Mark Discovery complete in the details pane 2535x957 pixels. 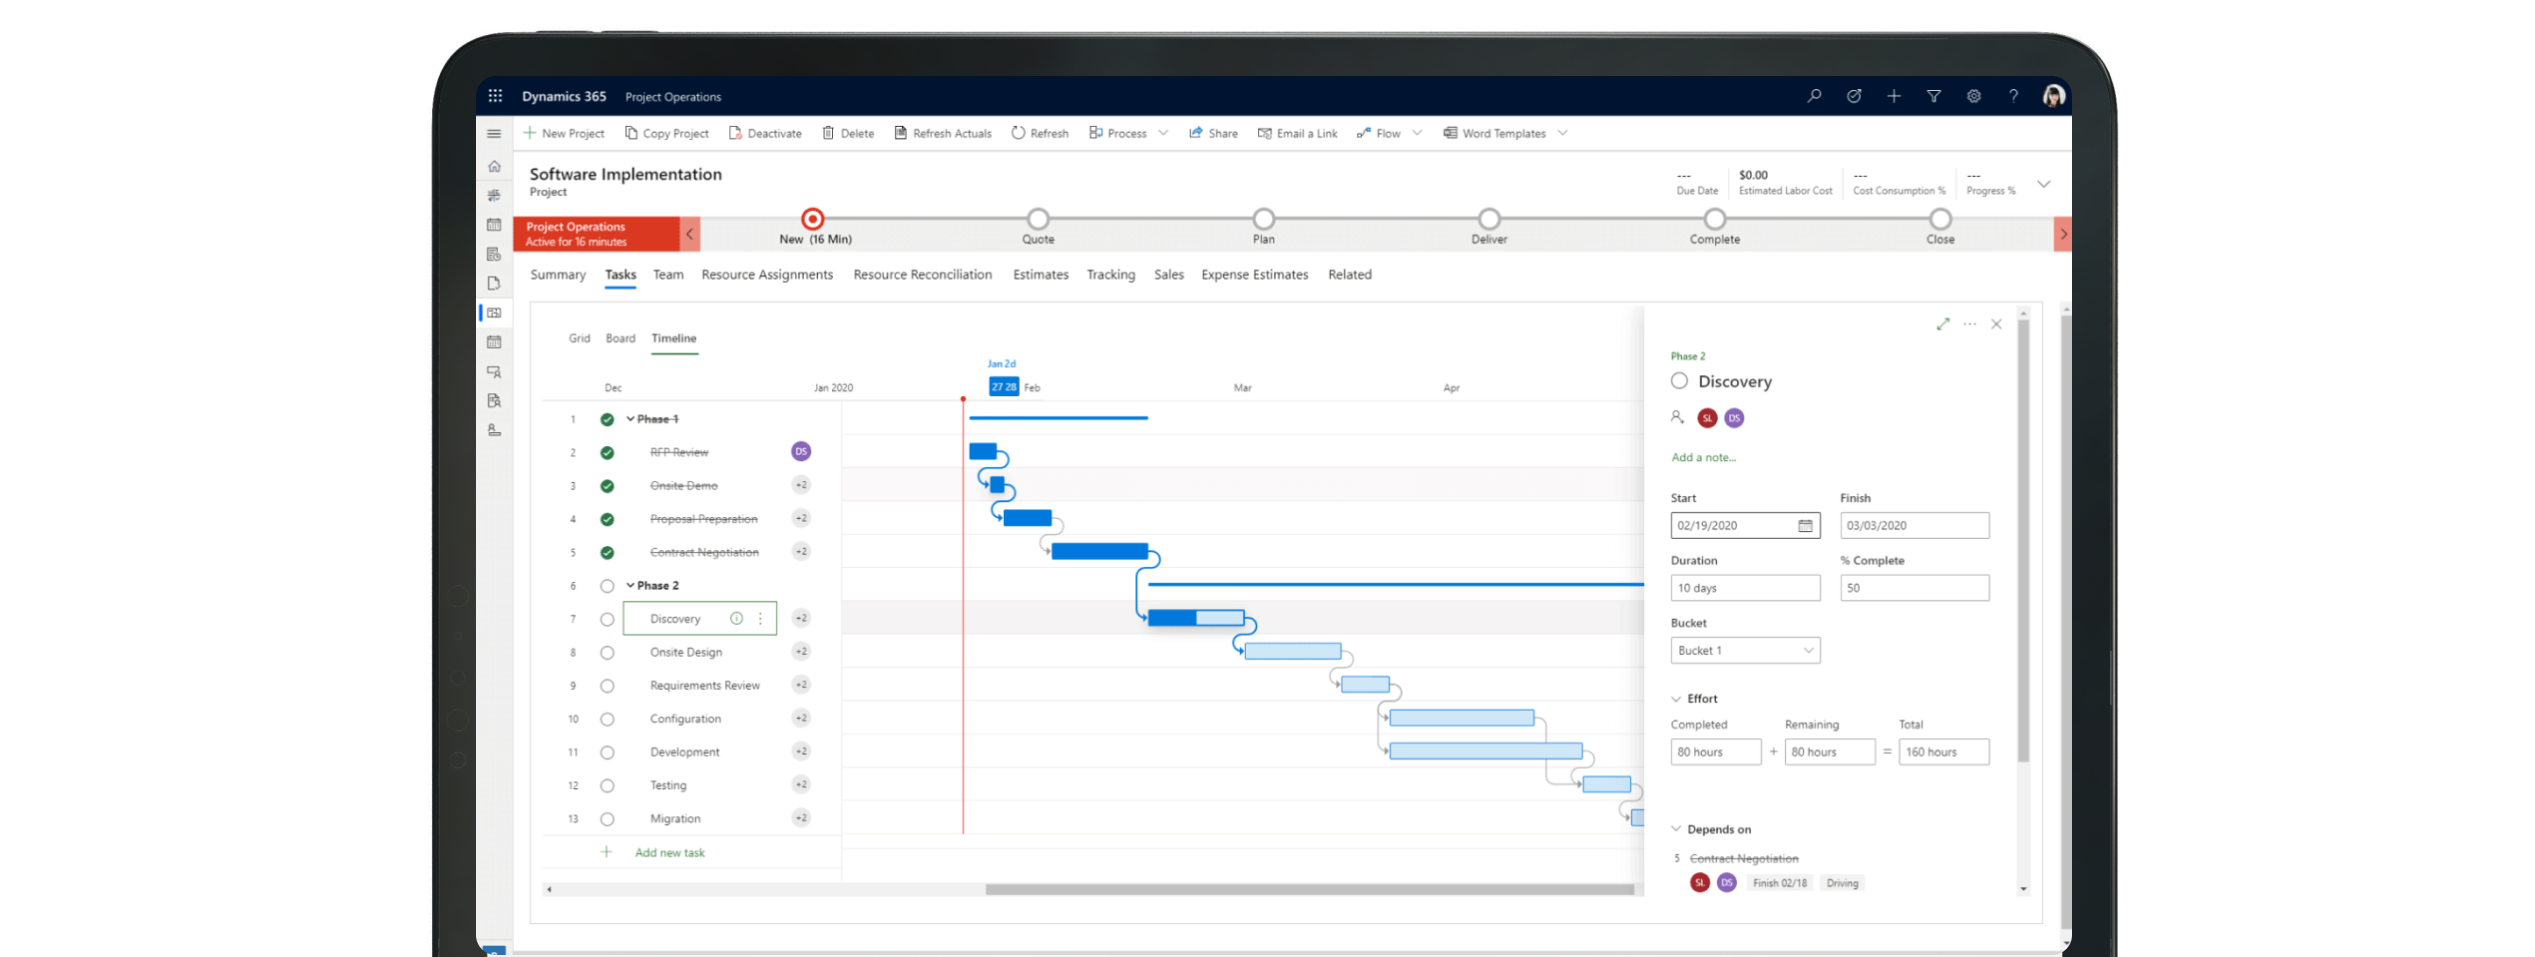pyautogui.click(x=1679, y=381)
